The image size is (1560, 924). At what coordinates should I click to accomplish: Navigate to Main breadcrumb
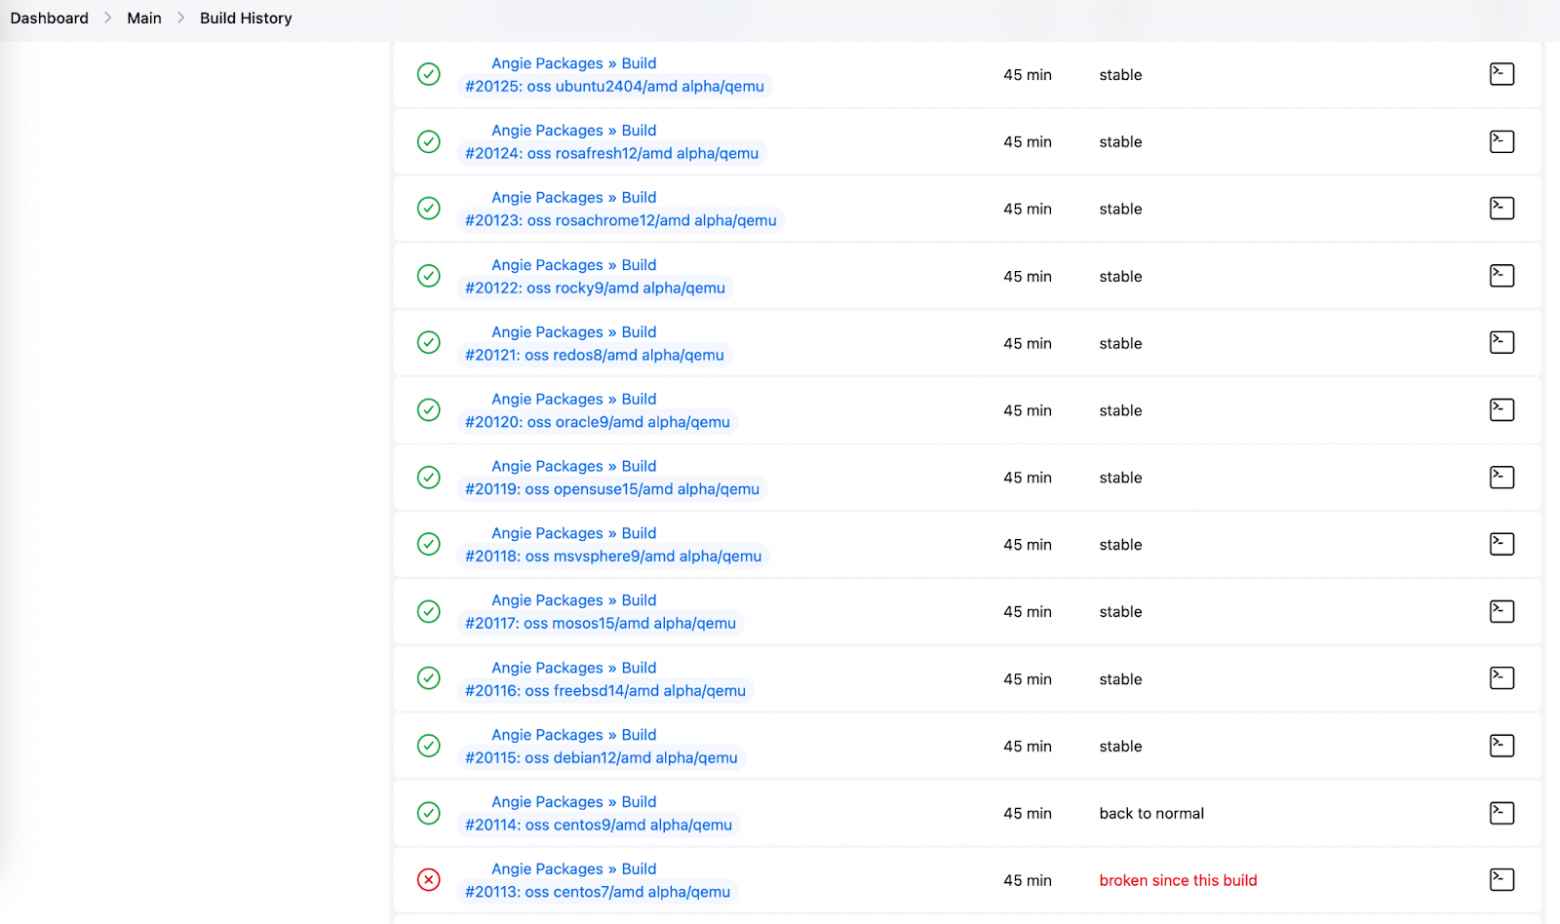(x=144, y=18)
